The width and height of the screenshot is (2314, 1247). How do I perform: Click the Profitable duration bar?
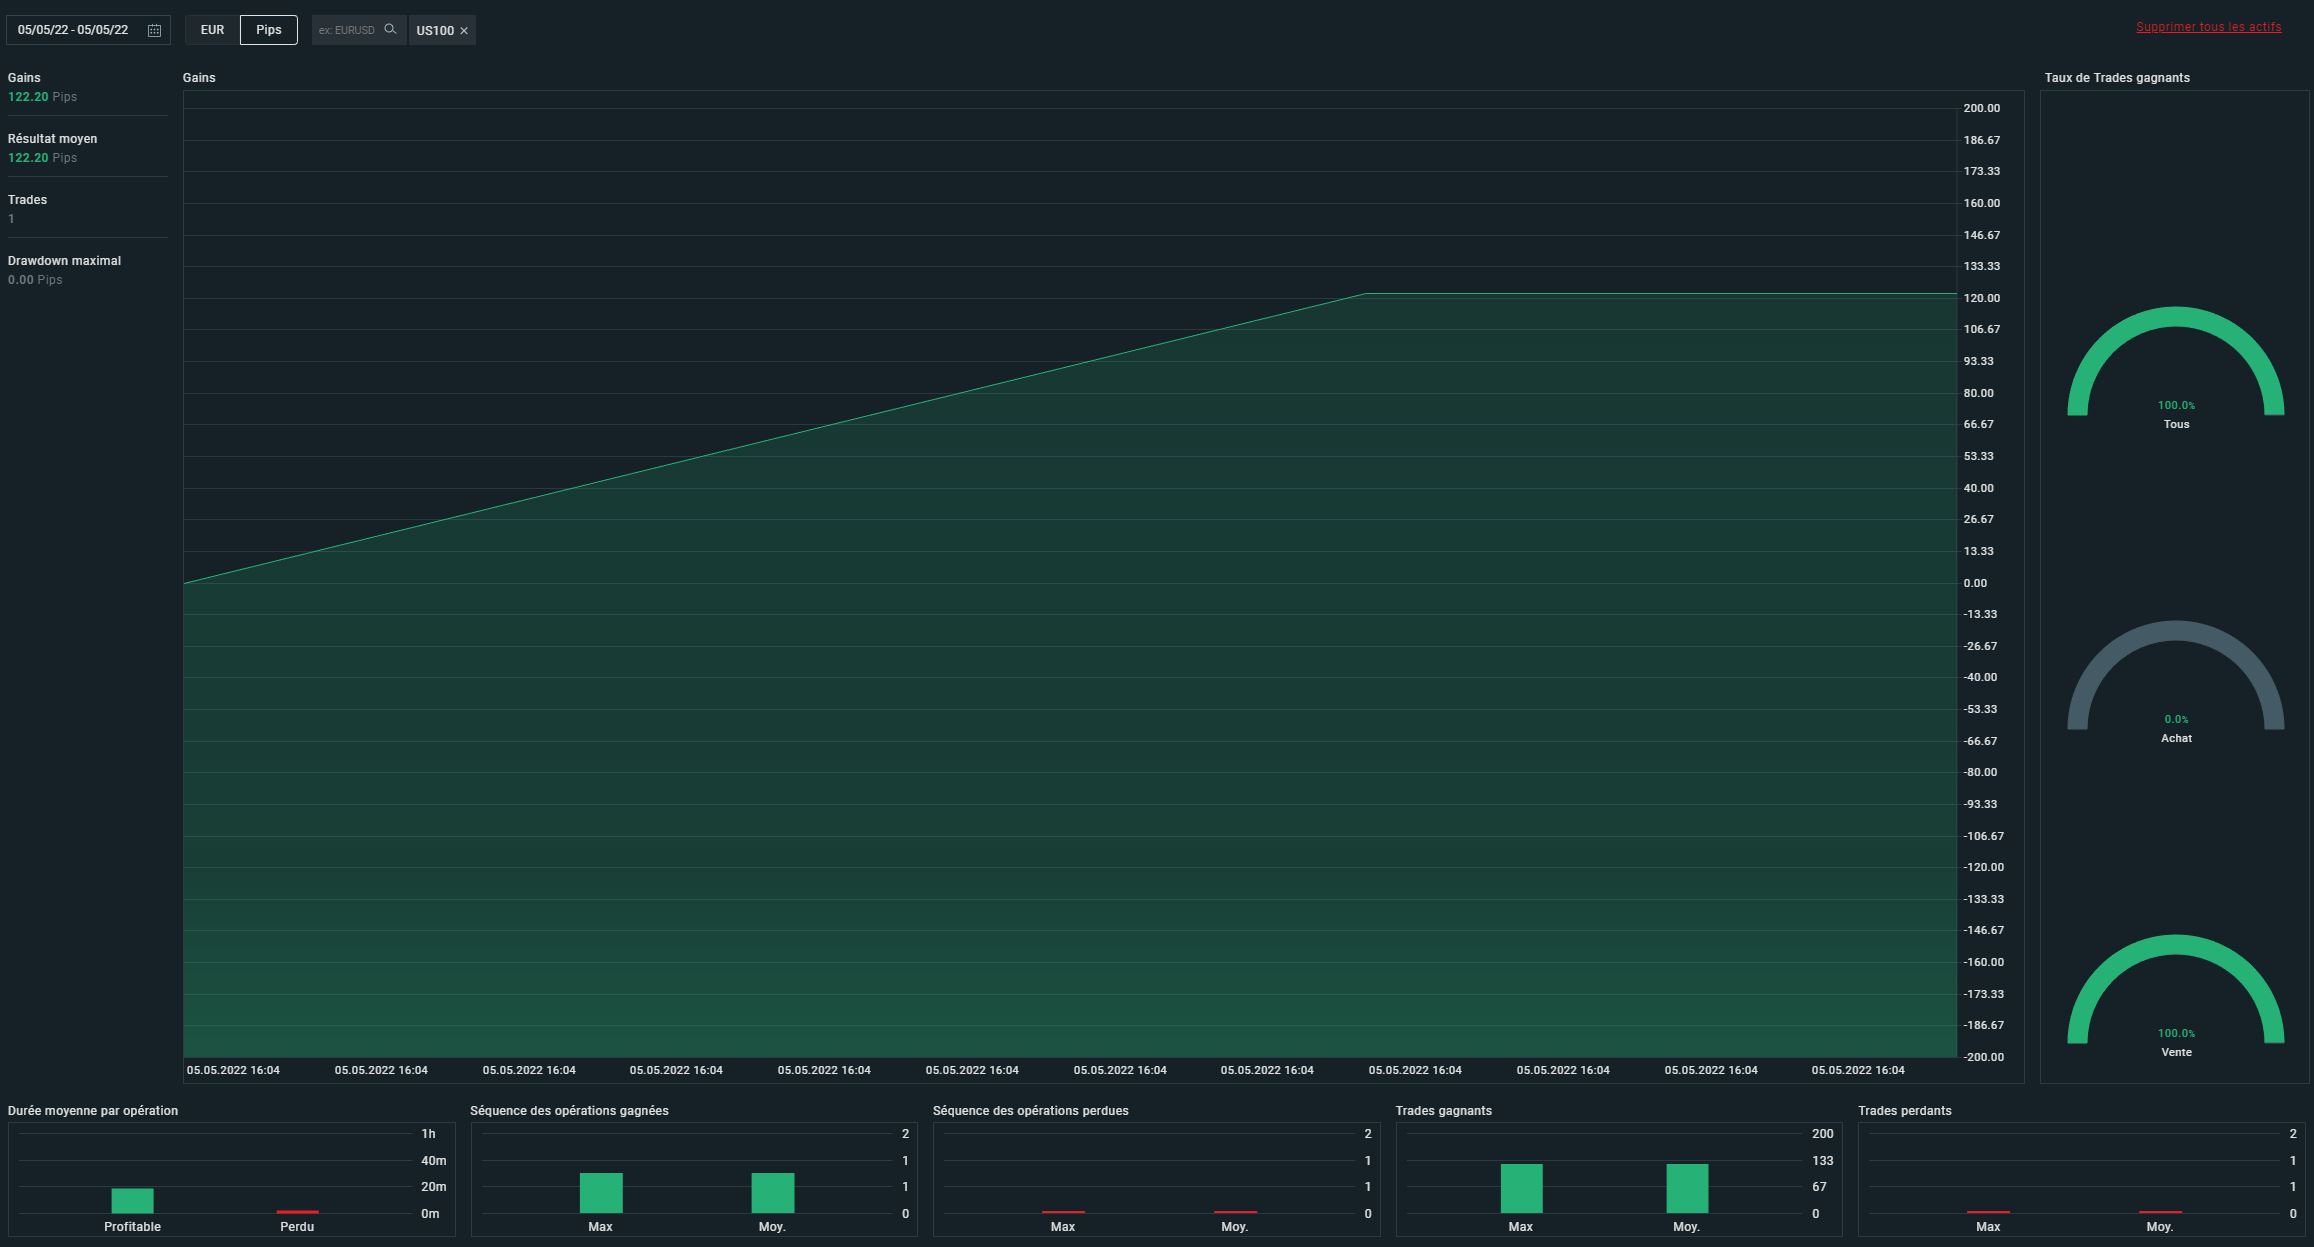(x=132, y=1200)
